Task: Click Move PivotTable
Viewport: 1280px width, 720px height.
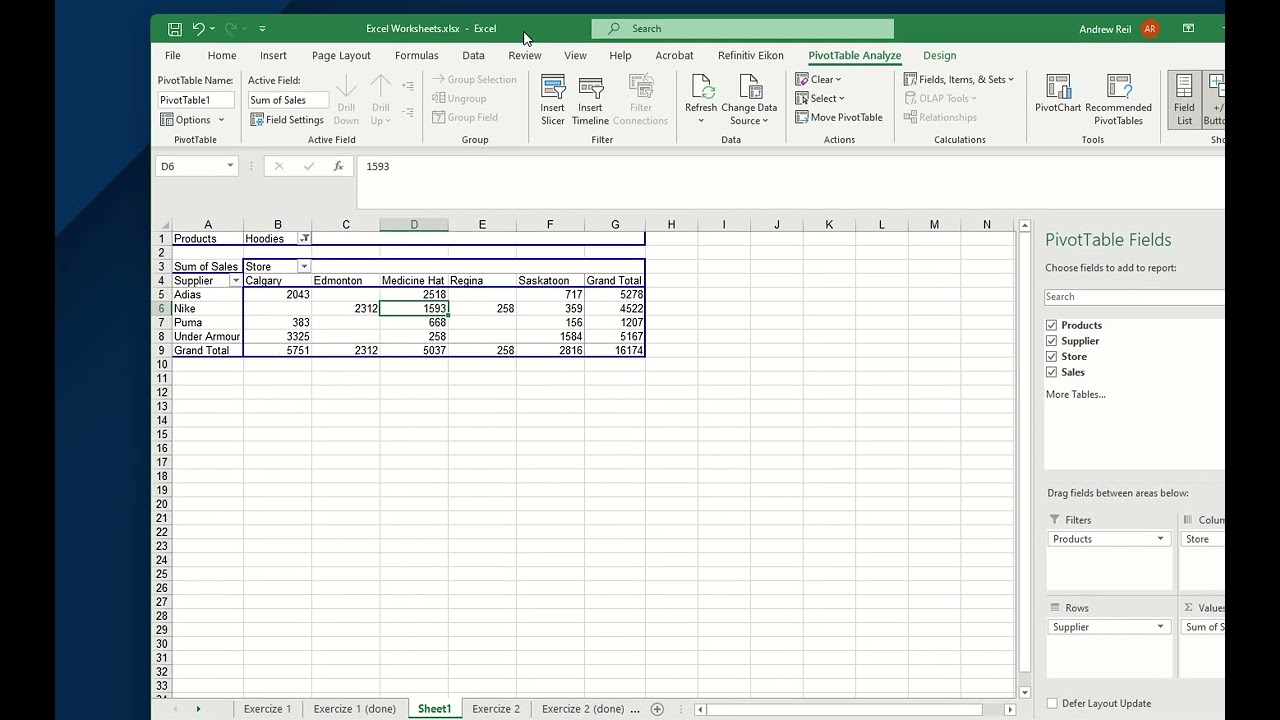Action: (x=839, y=117)
